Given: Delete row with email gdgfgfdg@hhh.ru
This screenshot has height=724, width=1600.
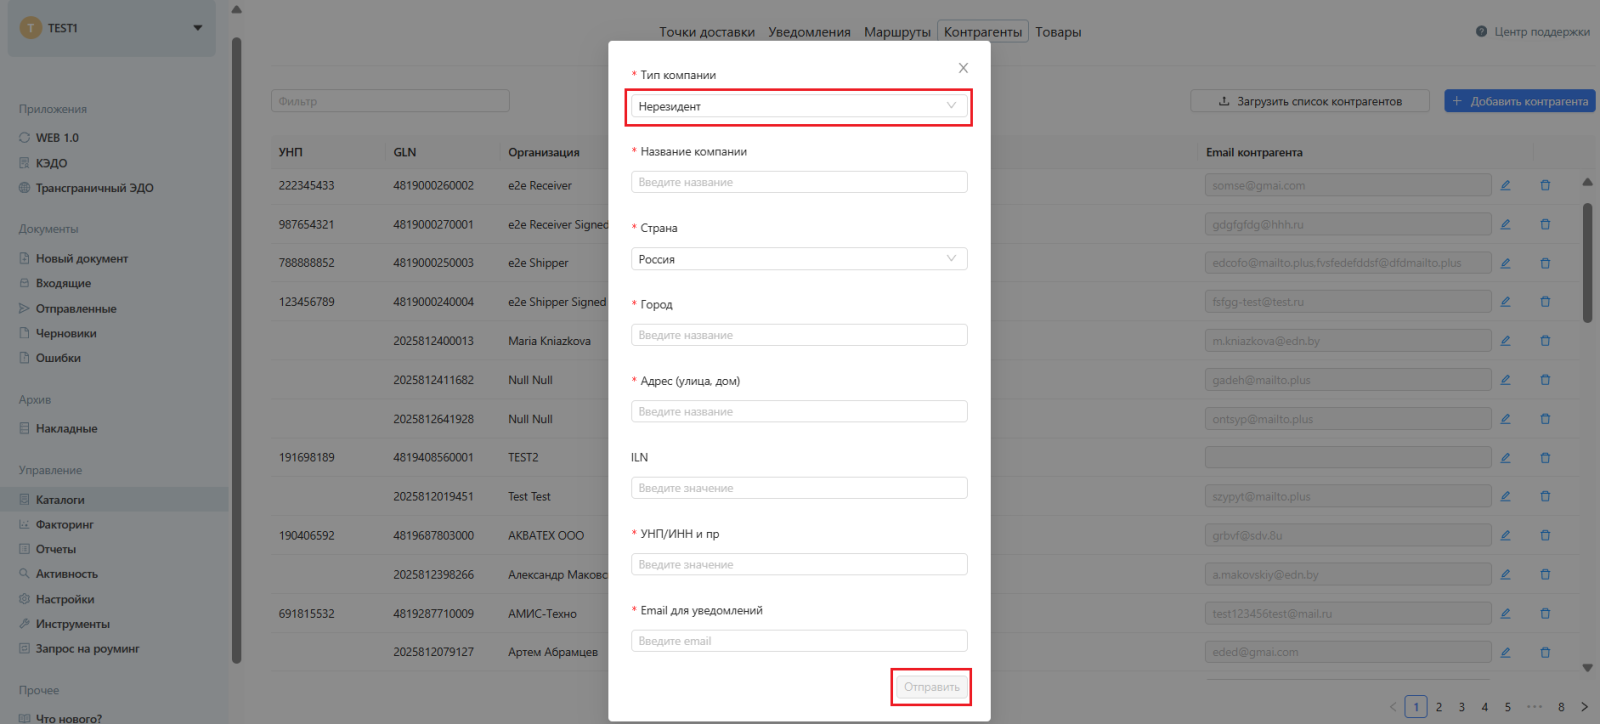Looking at the screenshot, I should pos(1545,224).
